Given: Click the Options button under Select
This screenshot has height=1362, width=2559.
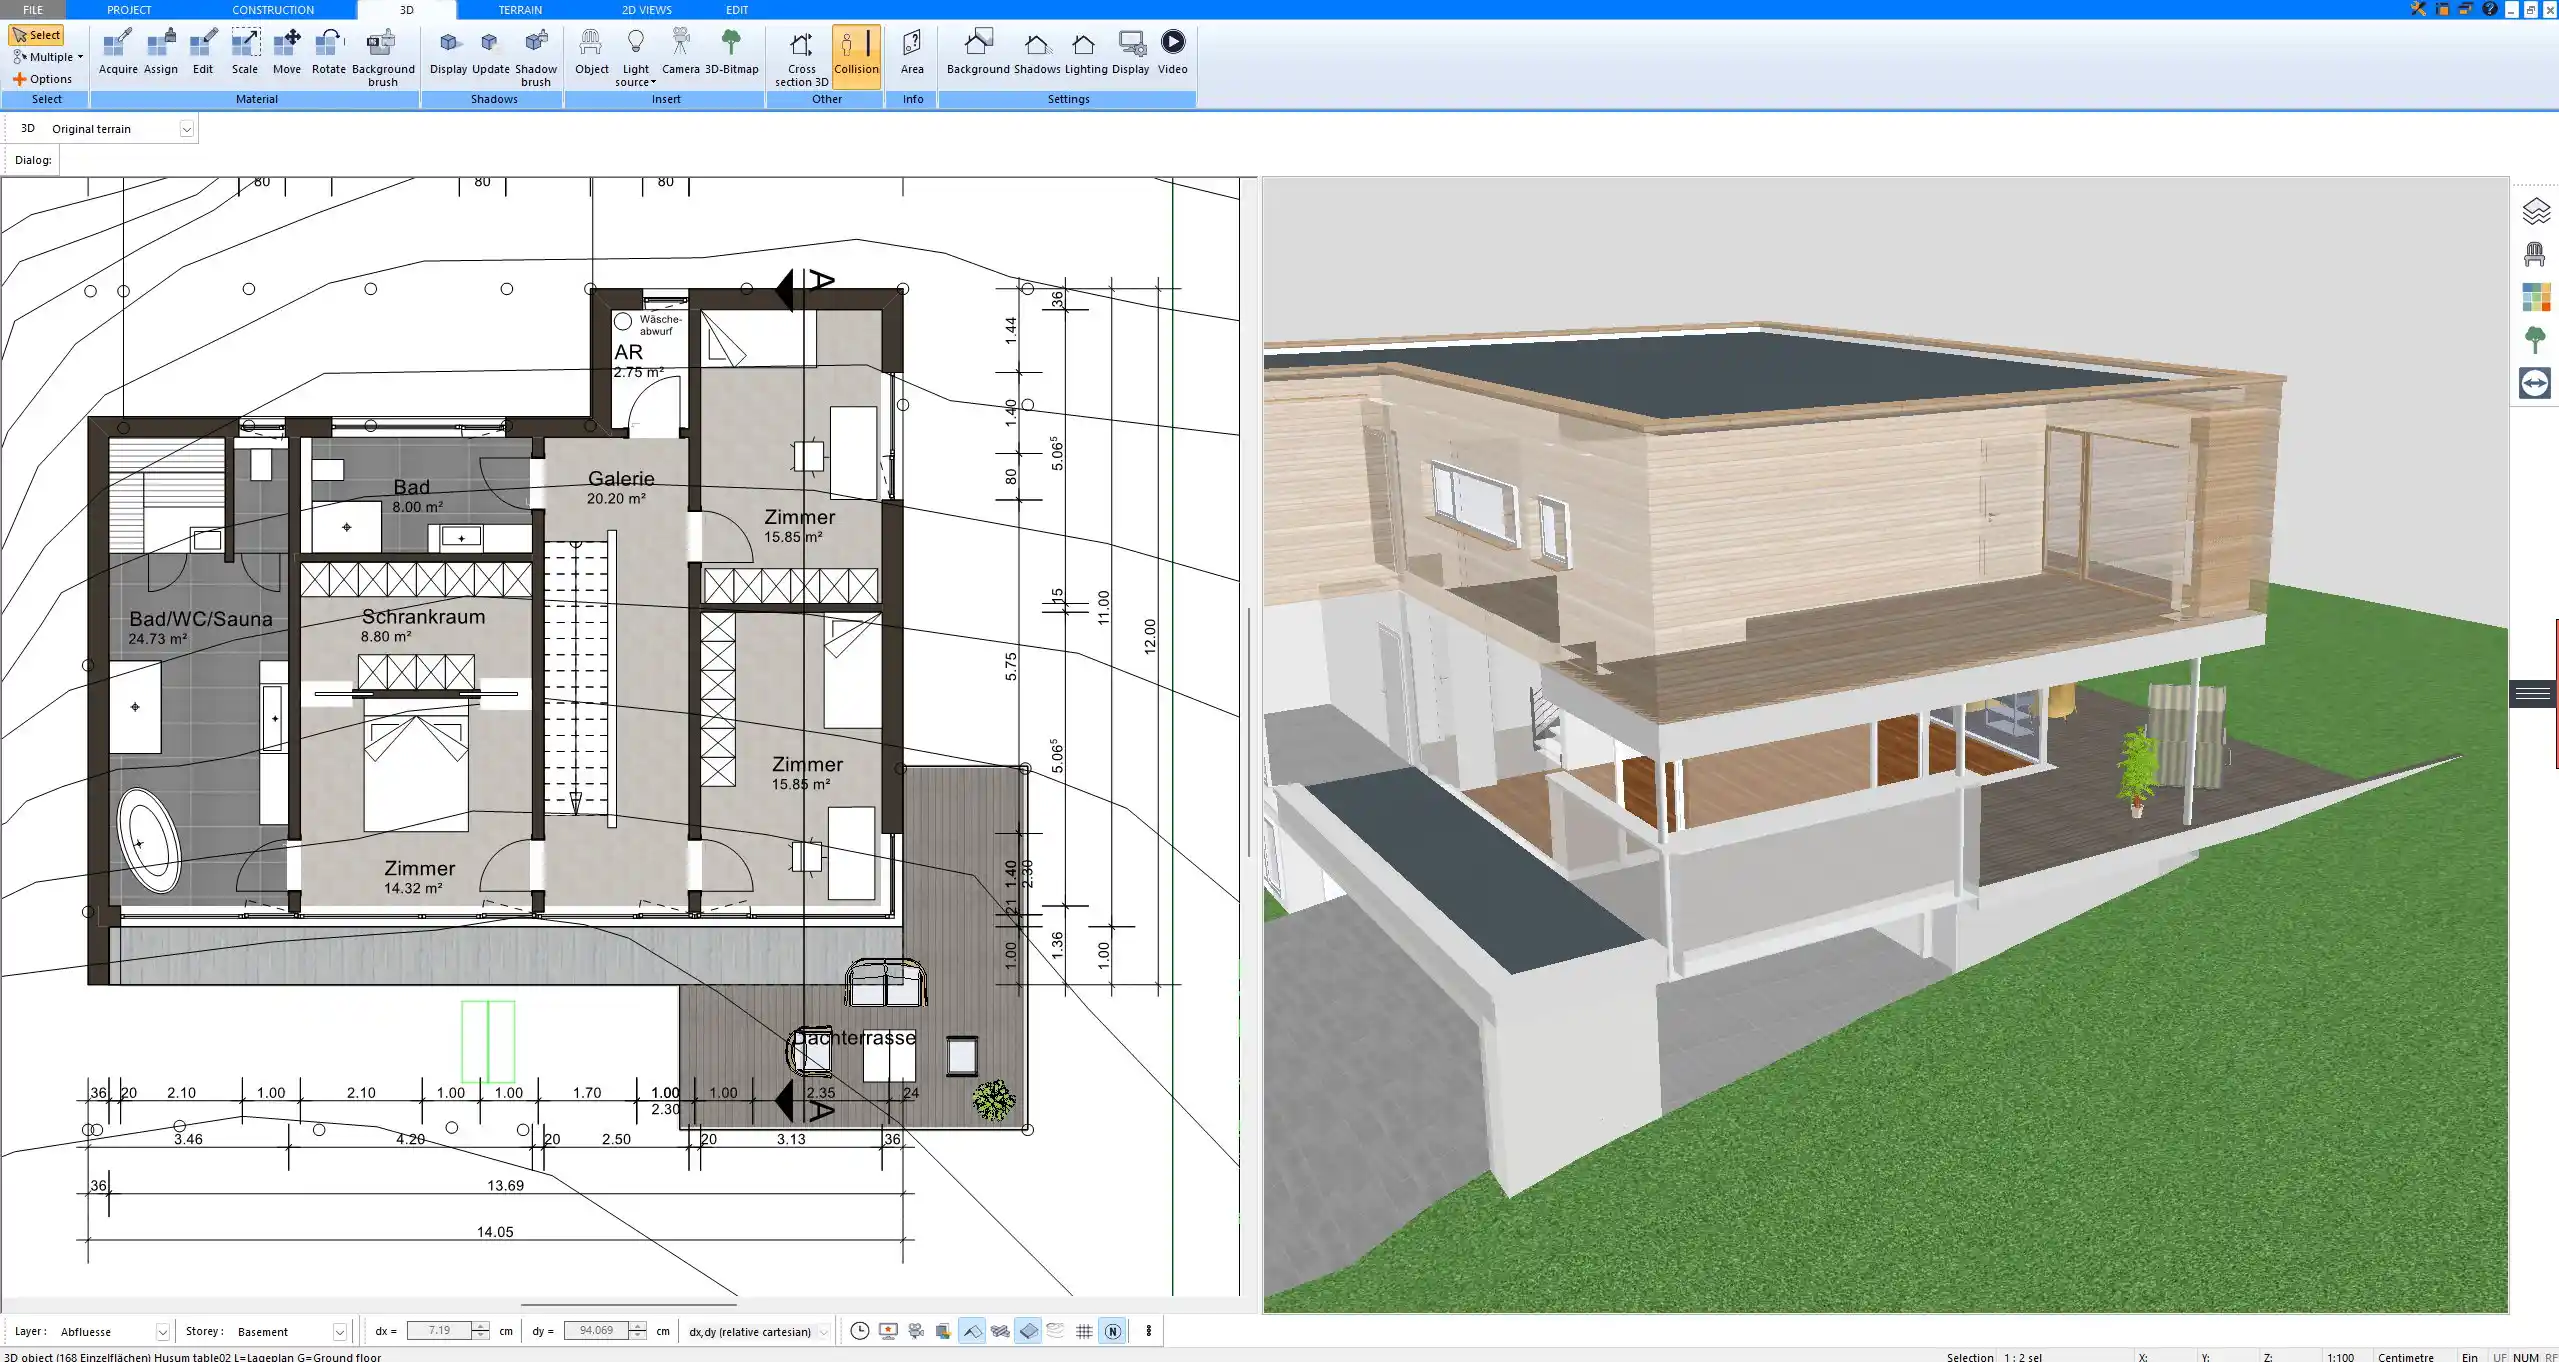Looking at the screenshot, I should pyautogui.click(x=44, y=78).
